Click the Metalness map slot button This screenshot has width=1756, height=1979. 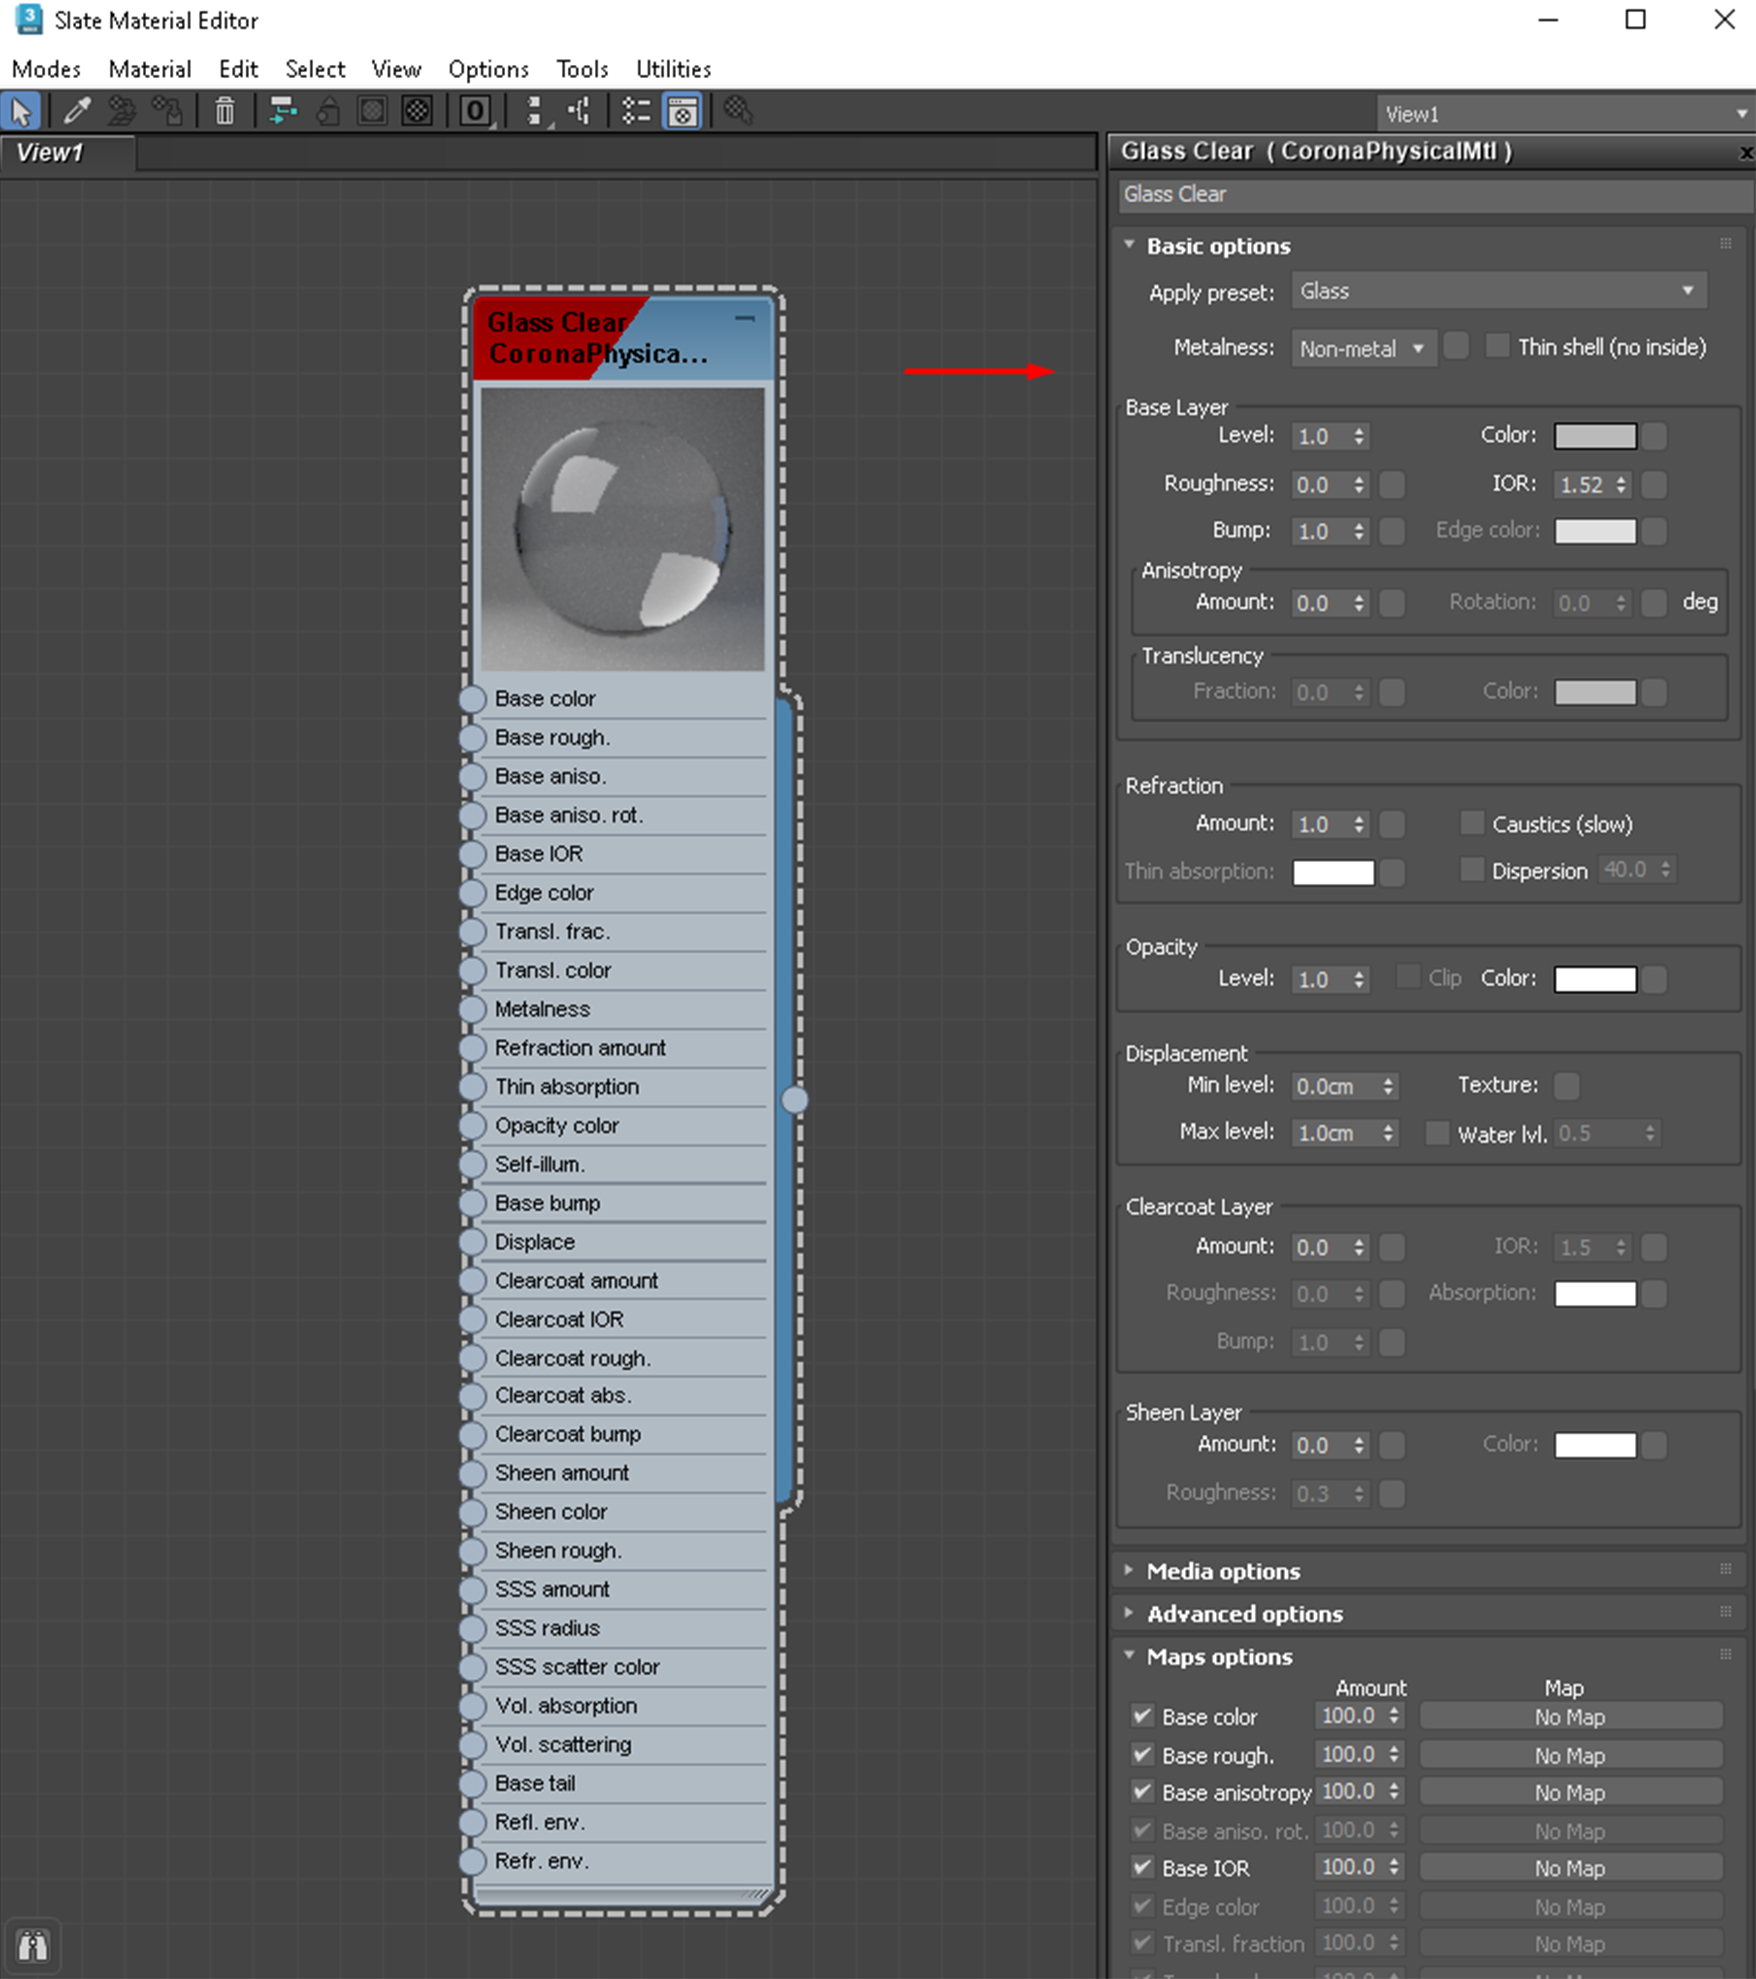tap(1457, 346)
